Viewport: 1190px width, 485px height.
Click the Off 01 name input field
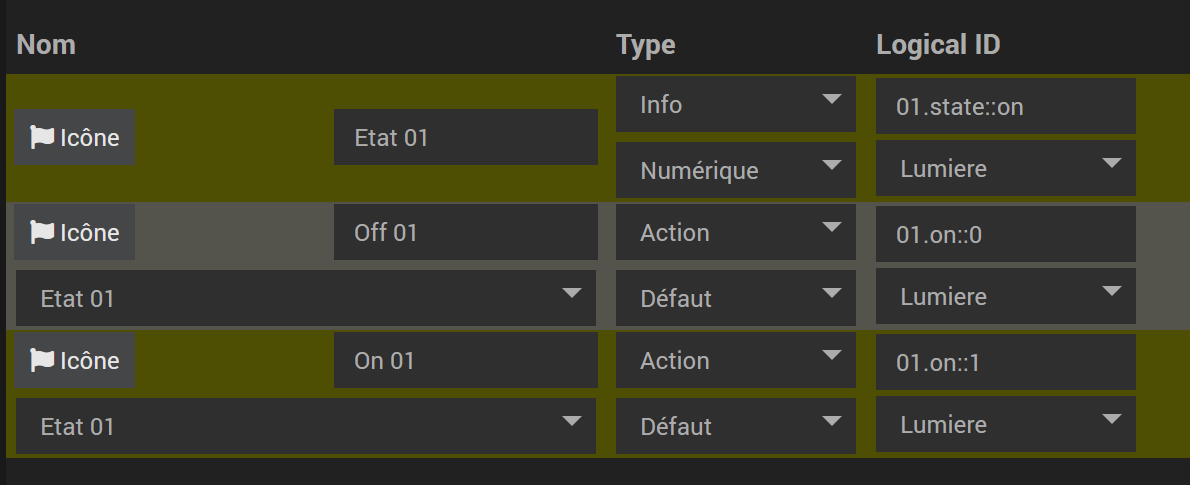pos(465,232)
